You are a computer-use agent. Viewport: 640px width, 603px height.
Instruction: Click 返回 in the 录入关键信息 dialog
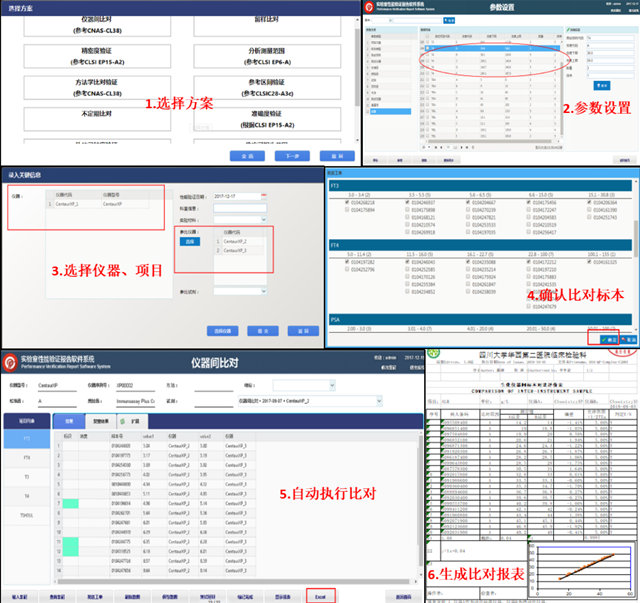point(303,331)
